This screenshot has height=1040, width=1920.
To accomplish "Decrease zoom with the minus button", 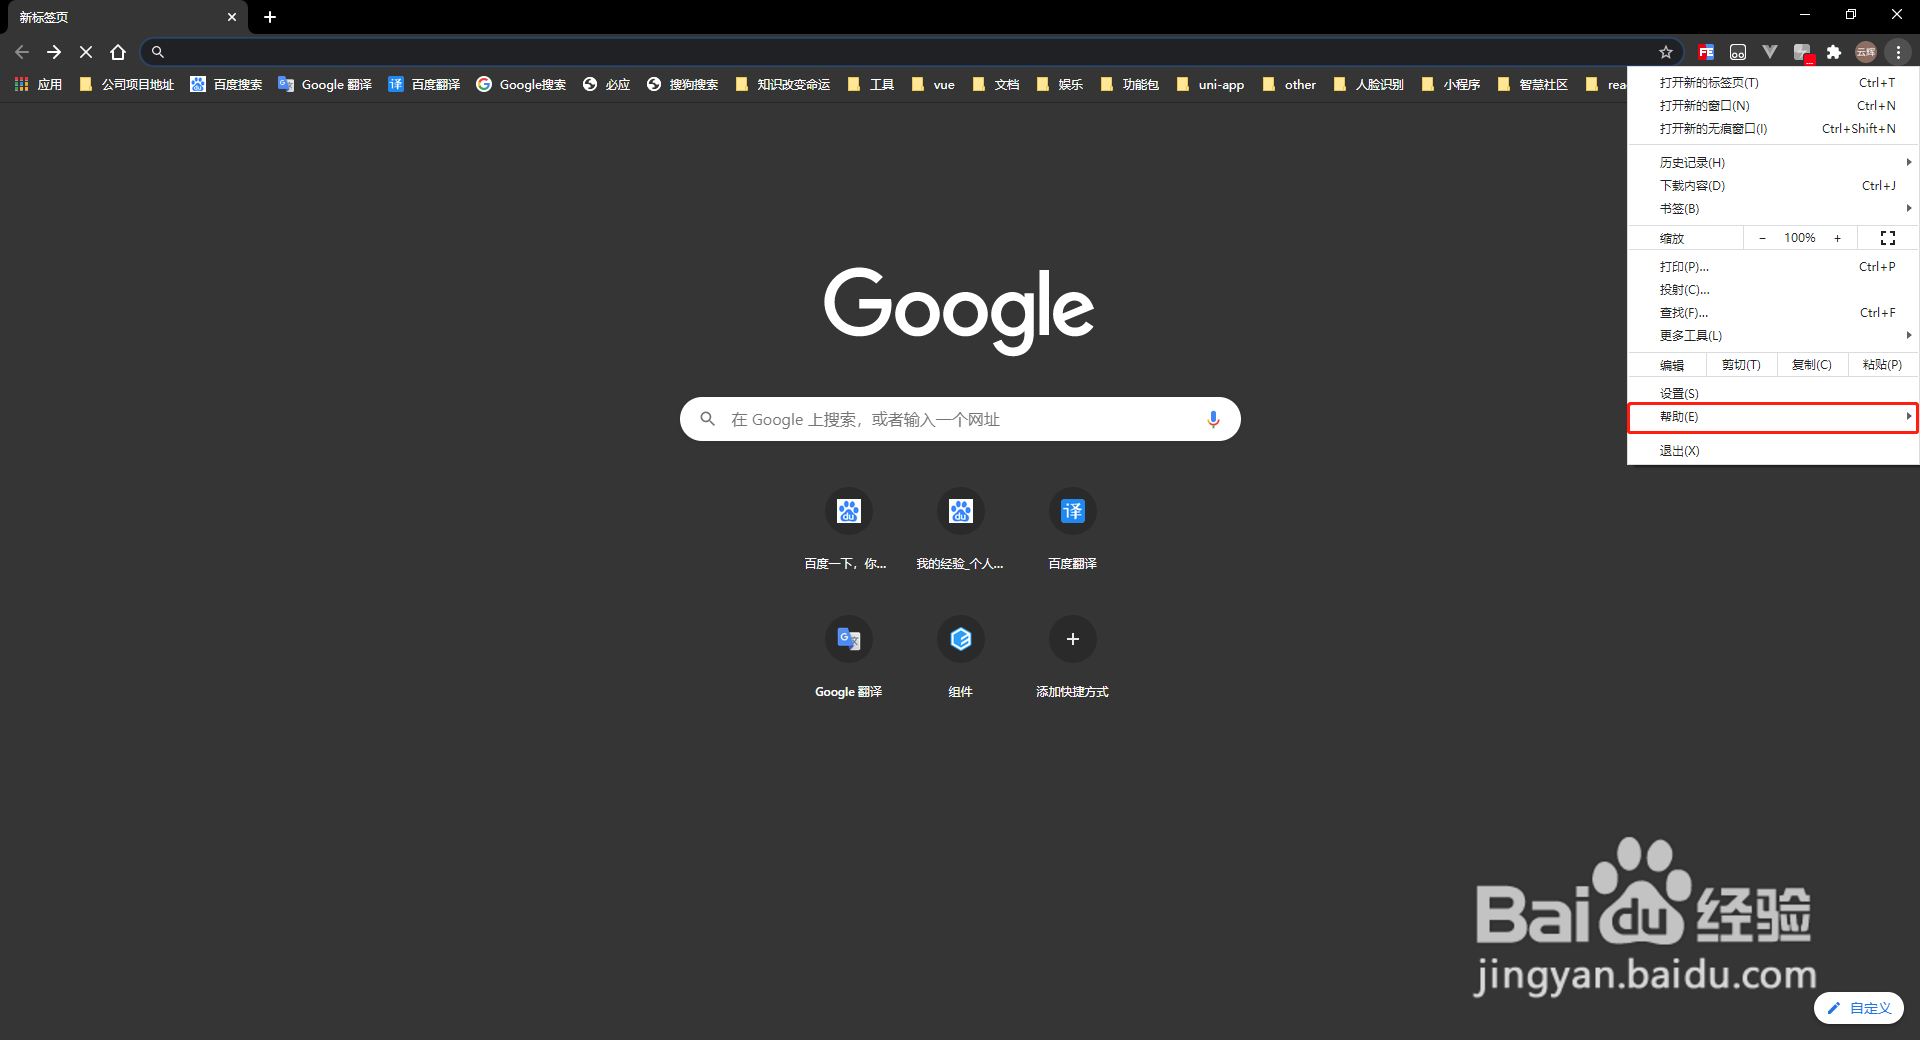I will pyautogui.click(x=1762, y=238).
